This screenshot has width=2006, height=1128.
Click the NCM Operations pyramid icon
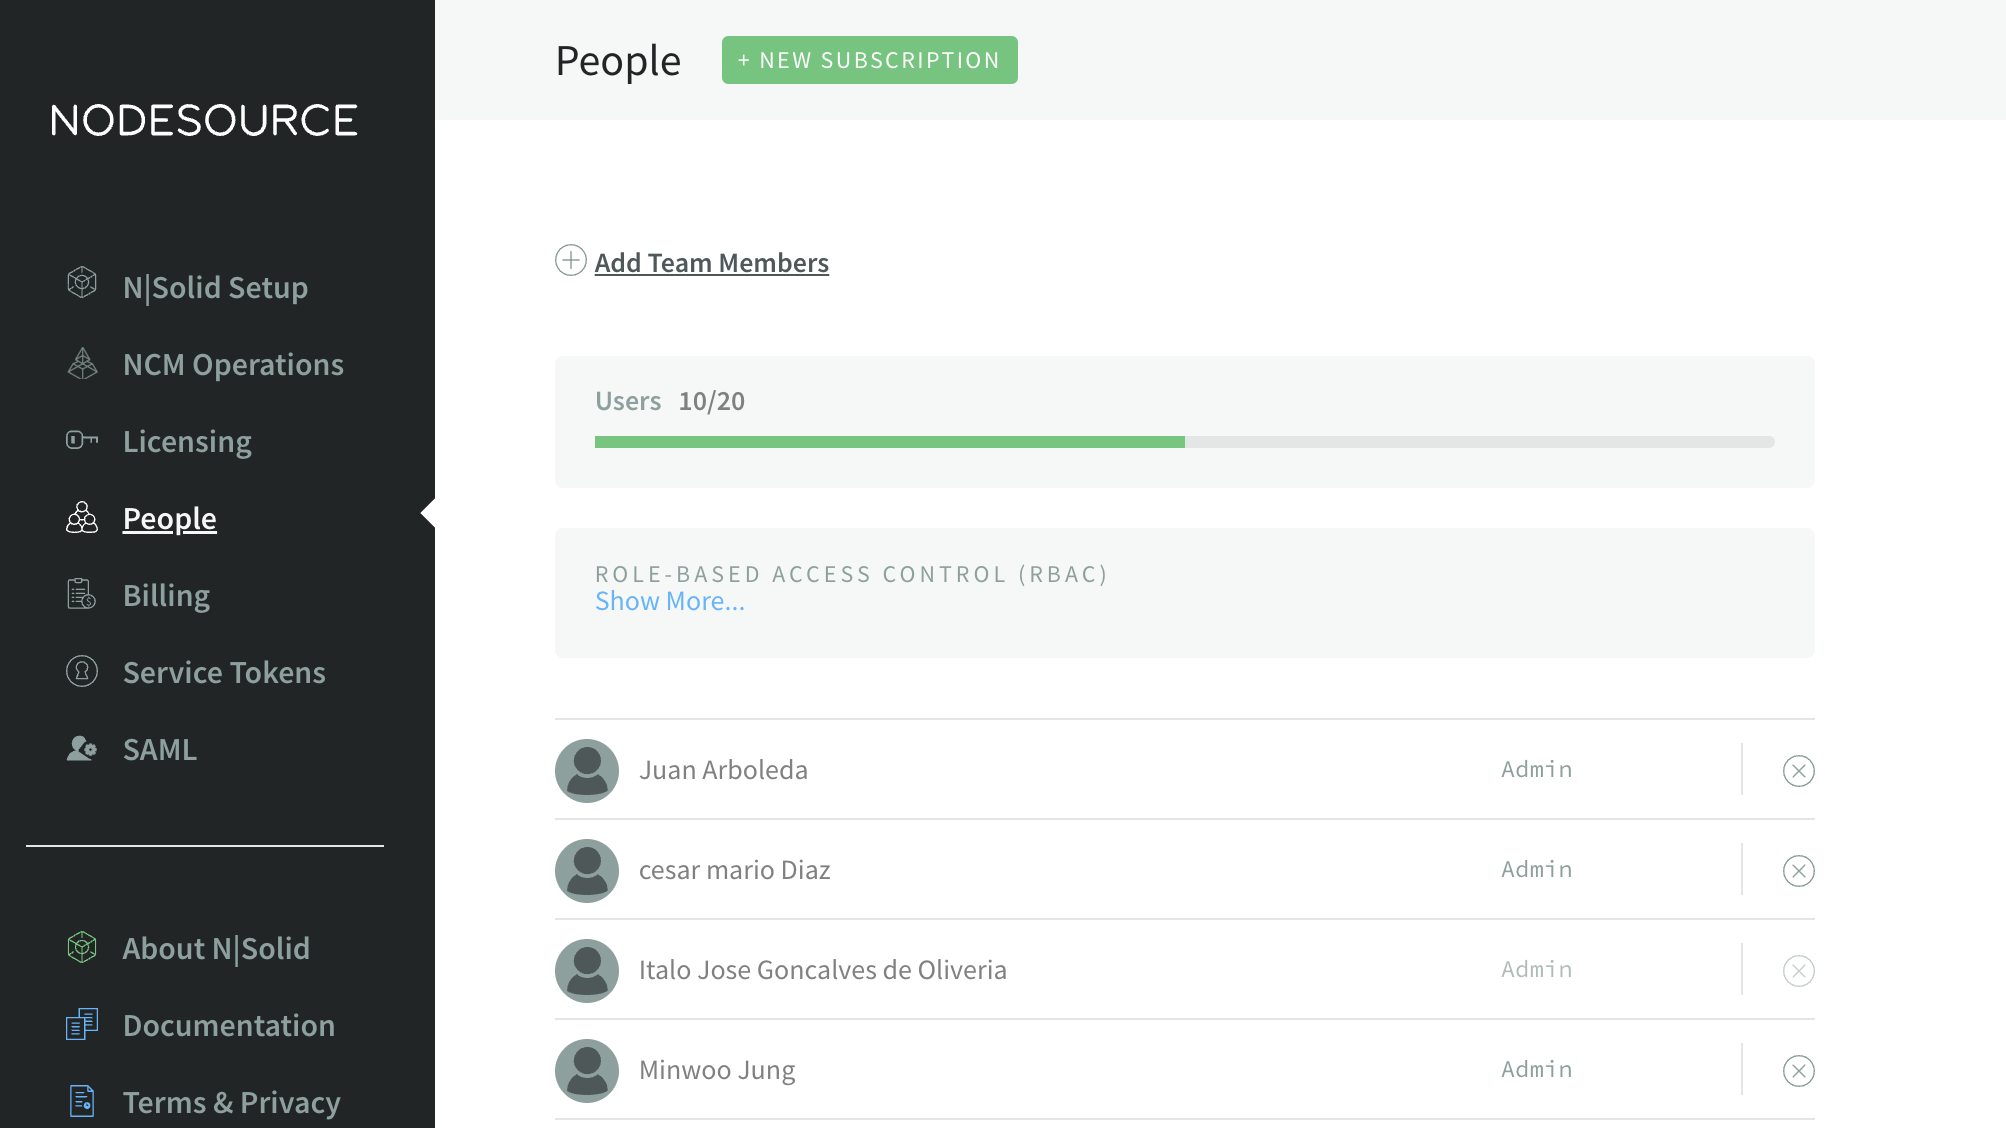point(82,363)
